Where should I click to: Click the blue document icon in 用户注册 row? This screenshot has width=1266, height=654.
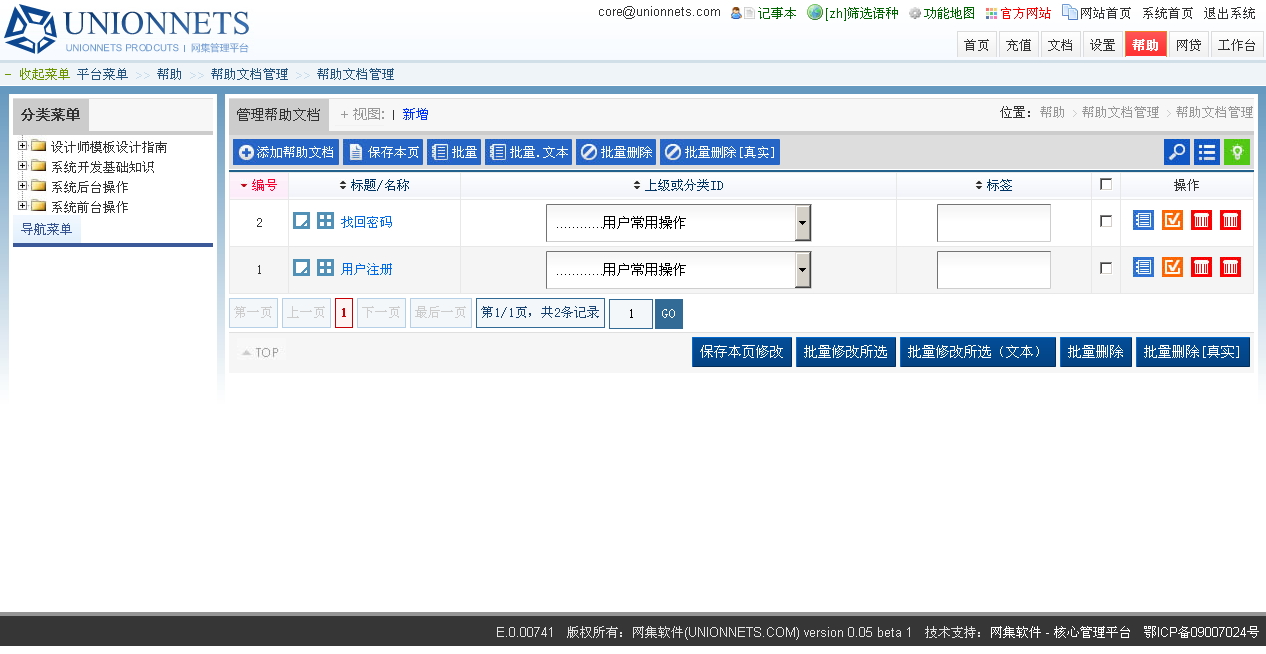coord(1143,267)
